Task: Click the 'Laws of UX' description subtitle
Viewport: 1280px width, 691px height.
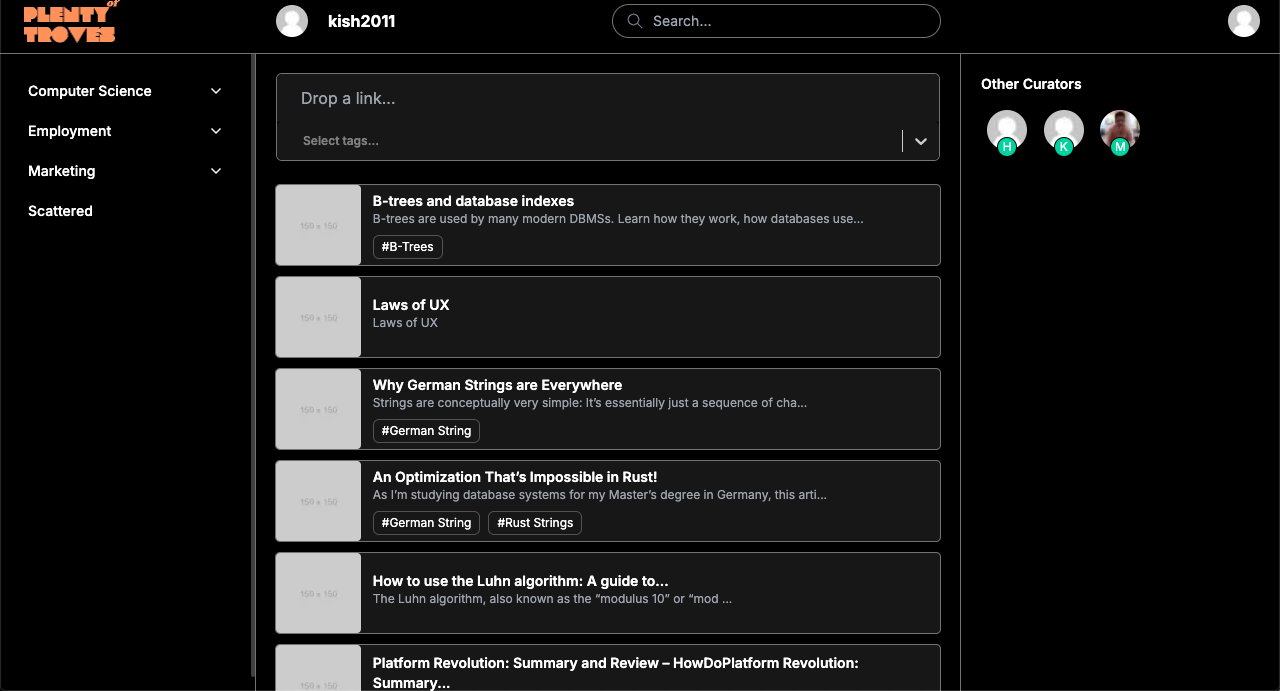Action: coord(405,323)
